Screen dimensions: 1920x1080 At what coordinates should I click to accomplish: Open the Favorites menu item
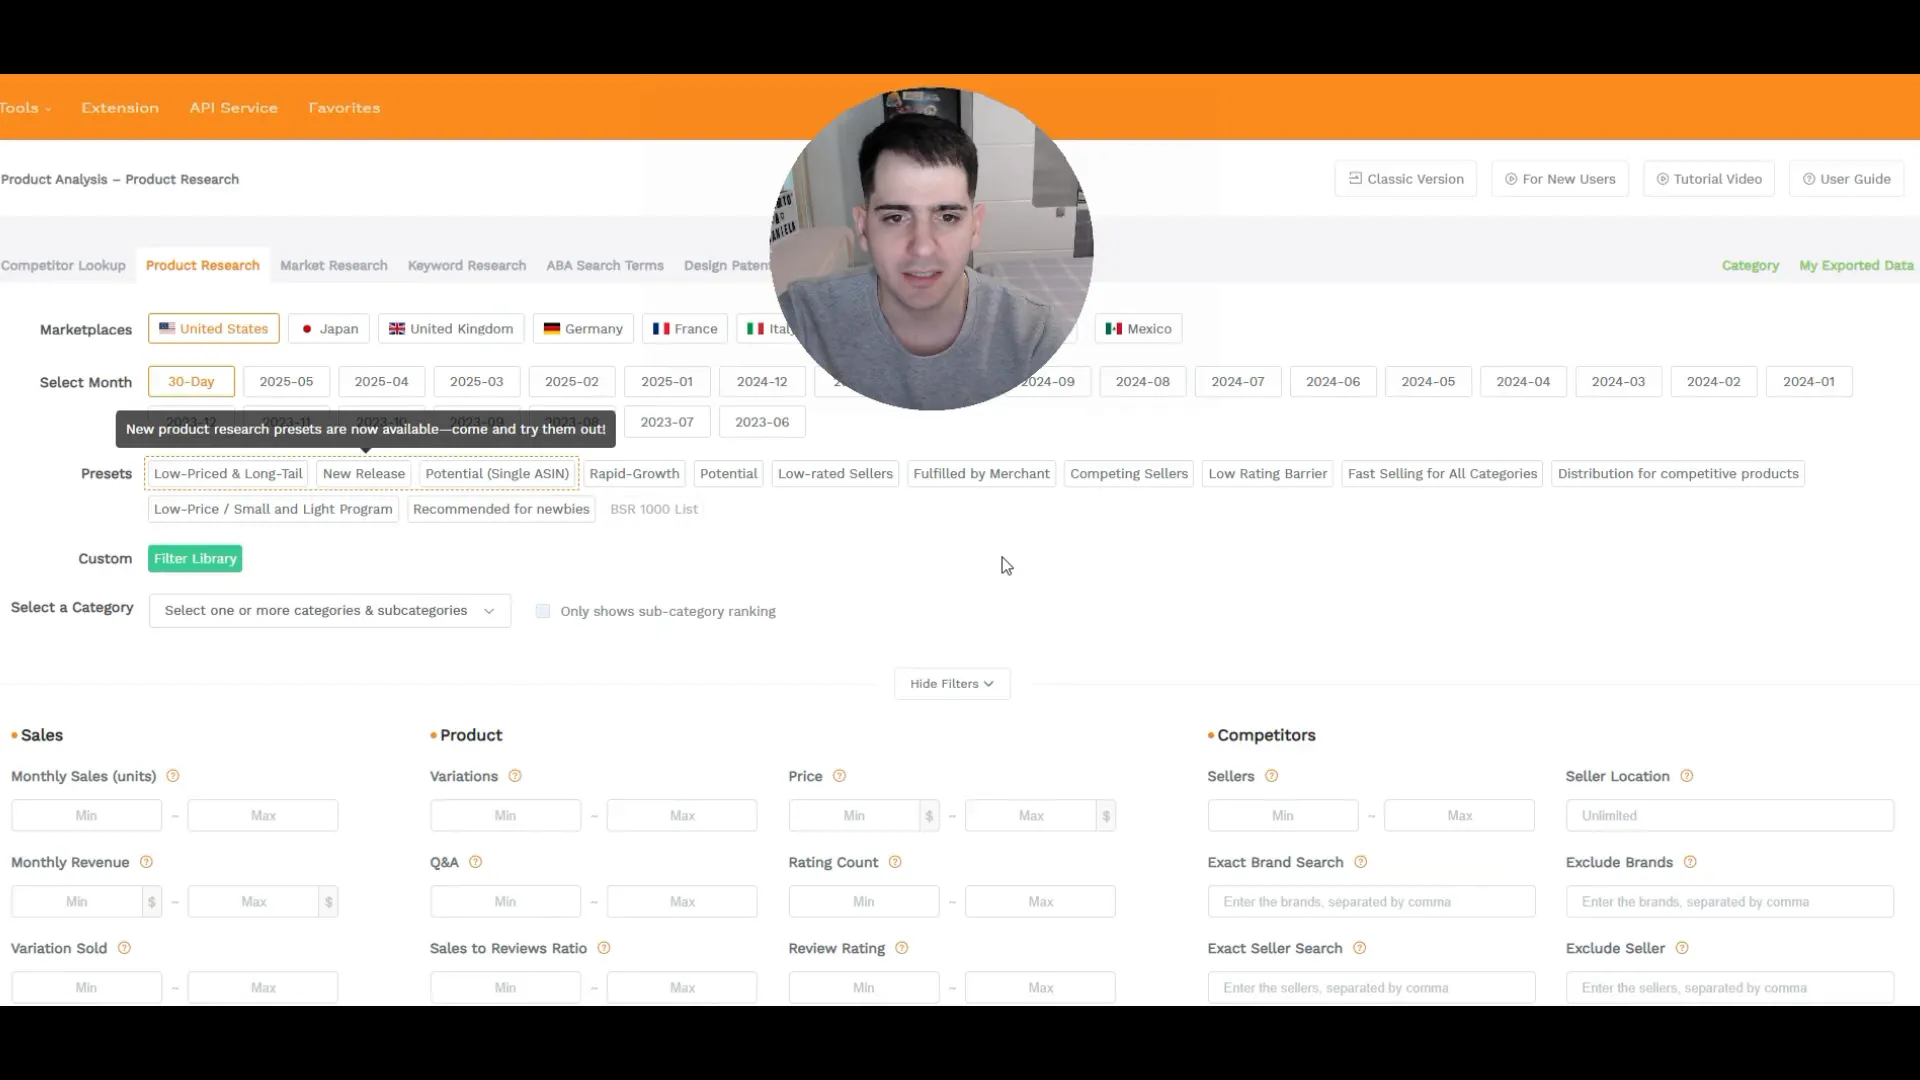[344, 108]
